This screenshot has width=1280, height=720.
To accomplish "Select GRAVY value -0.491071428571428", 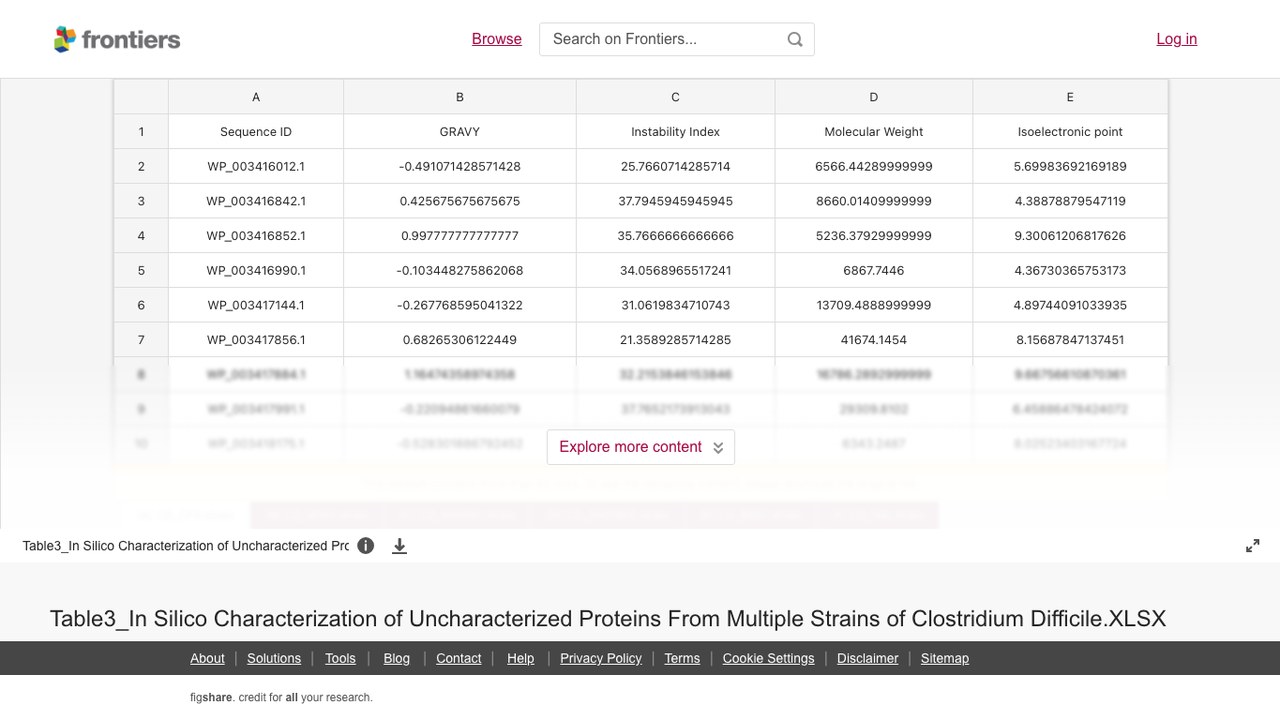I will [x=460, y=166].
